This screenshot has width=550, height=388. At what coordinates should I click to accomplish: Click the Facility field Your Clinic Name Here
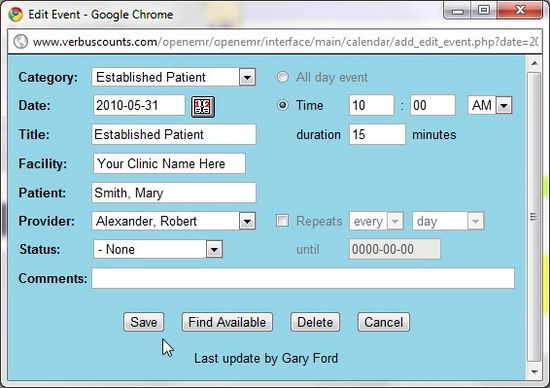tap(169, 163)
